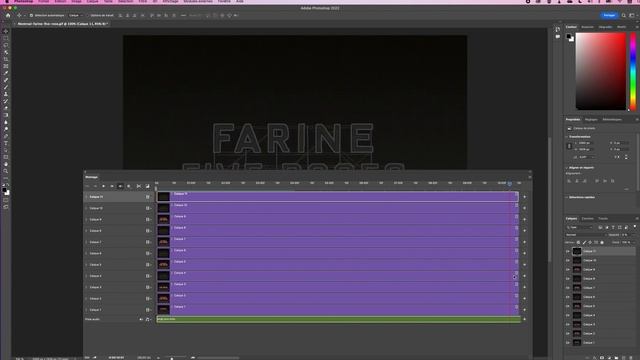Expand the Calque 11 track in timeline
The image size is (640, 360).
tap(86, 197)
